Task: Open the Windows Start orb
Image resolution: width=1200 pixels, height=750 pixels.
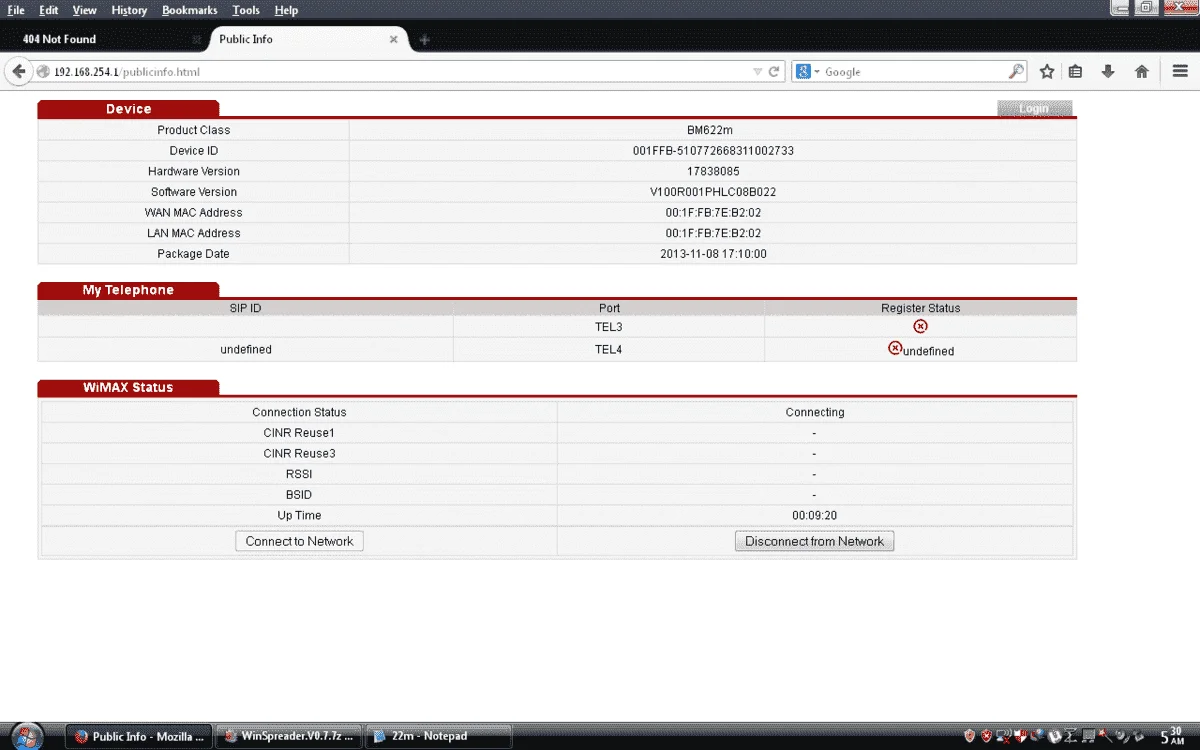Action: click(27, 735)
